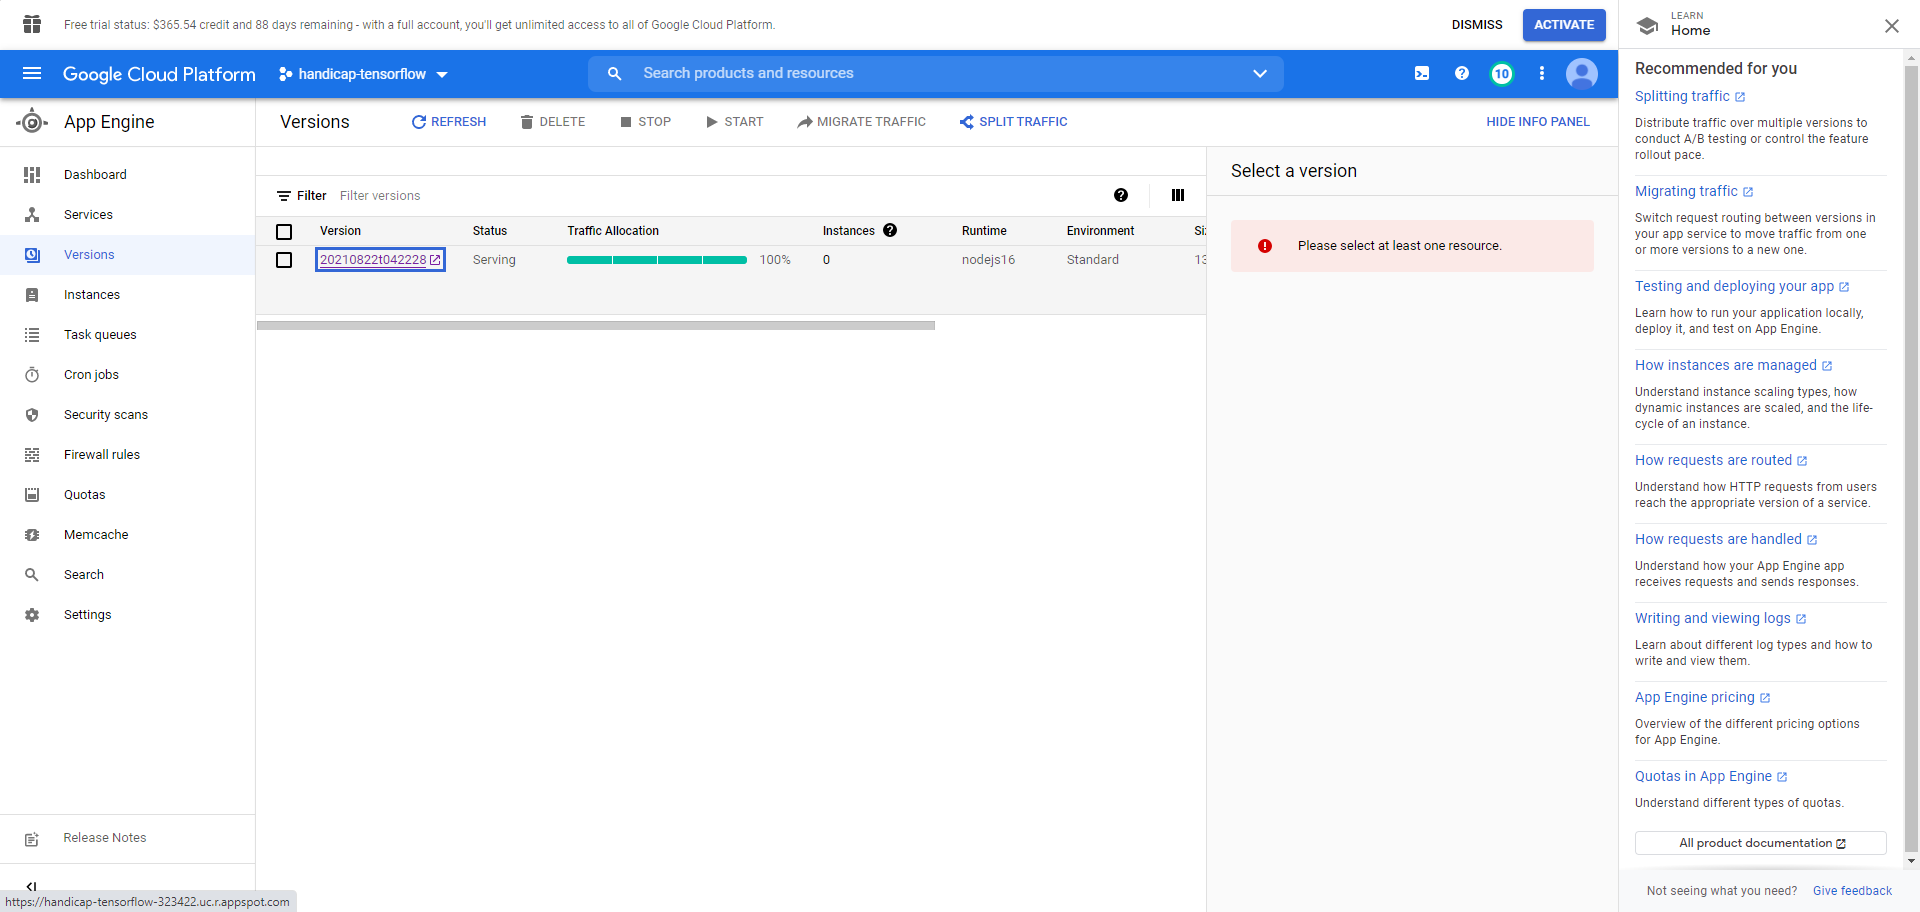Open the main navigation hamburger menu

tap(32, 73)
